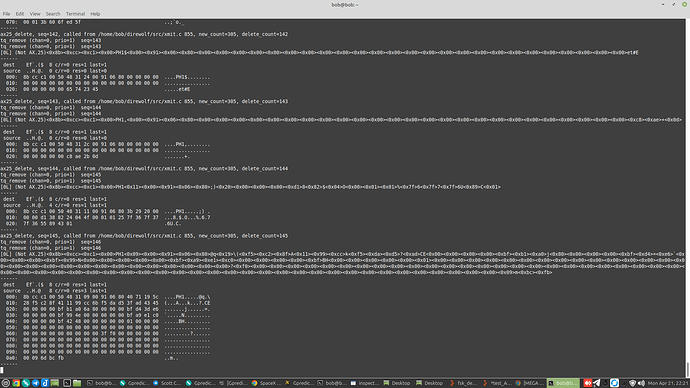
Task: Open the Help menu
Action: click(x=95, y=14)
